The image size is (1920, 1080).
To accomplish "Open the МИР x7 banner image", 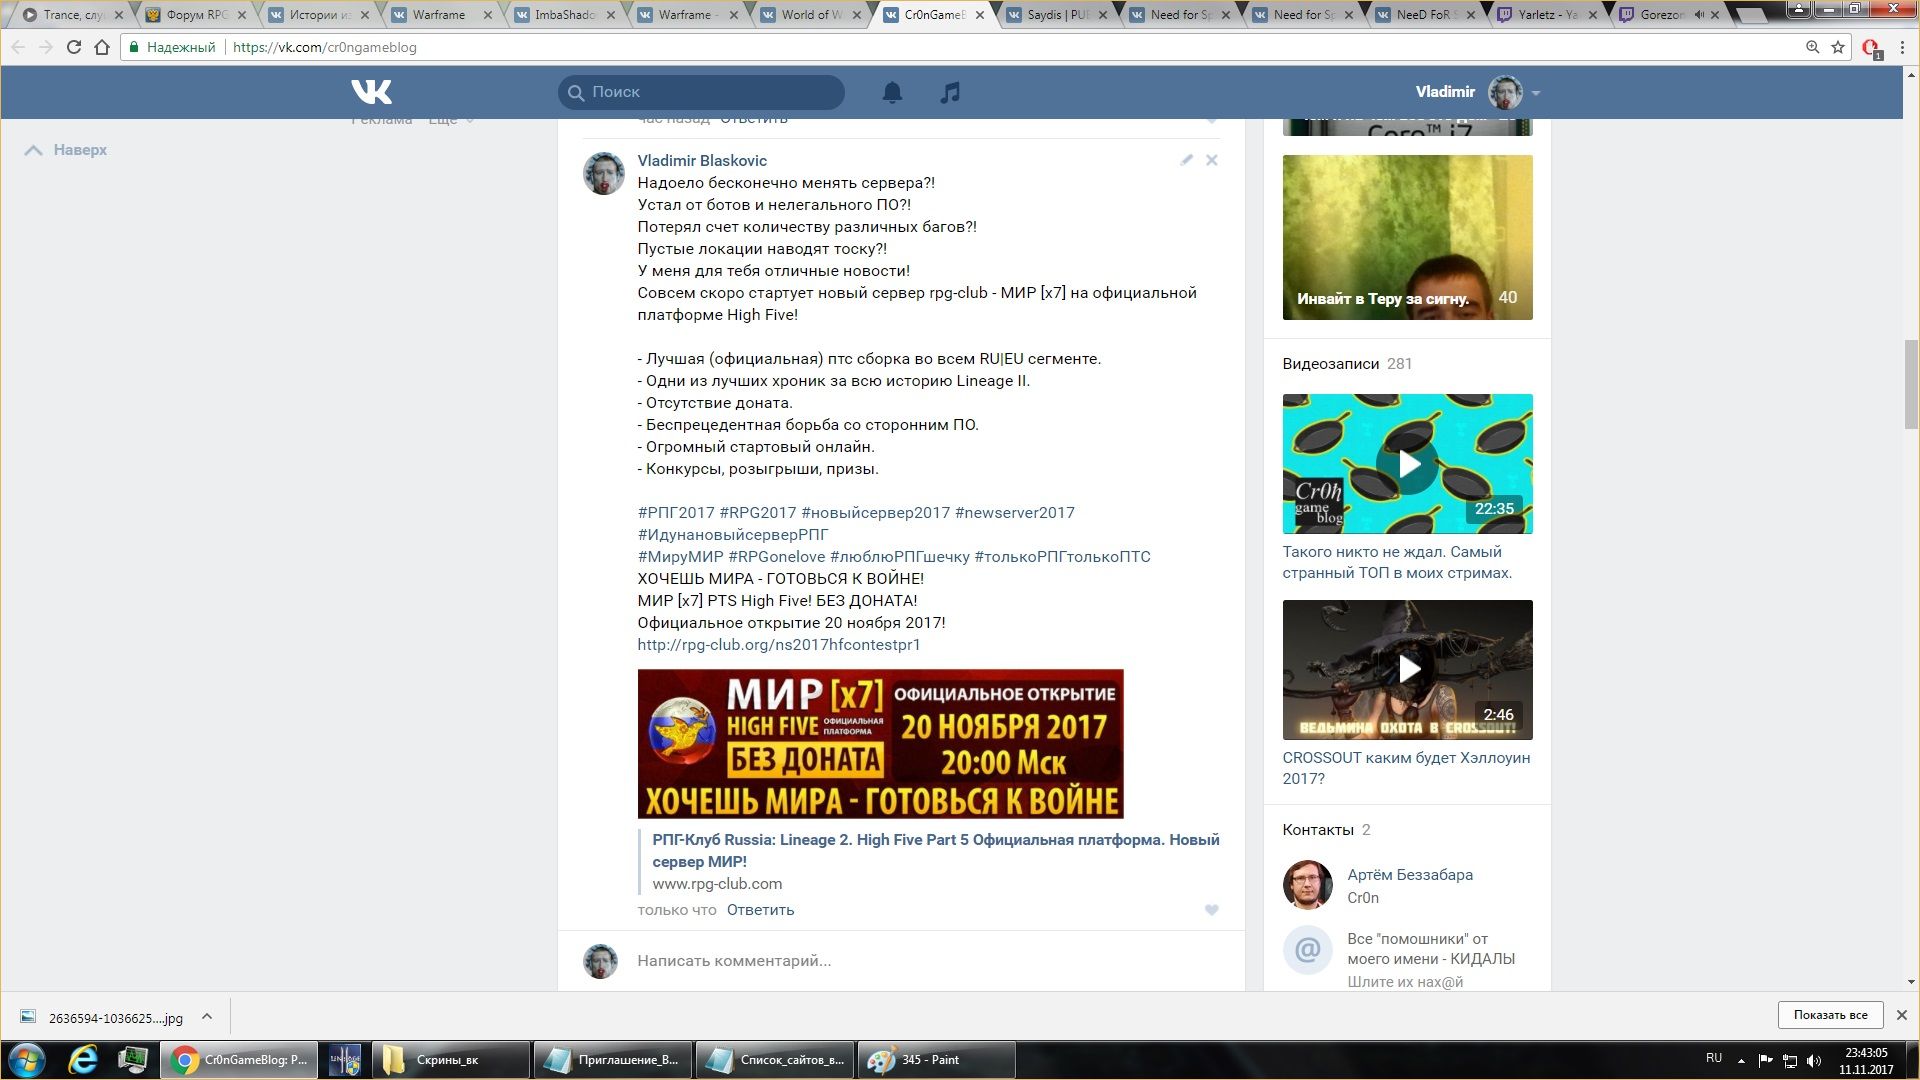I will click(880, 744).
